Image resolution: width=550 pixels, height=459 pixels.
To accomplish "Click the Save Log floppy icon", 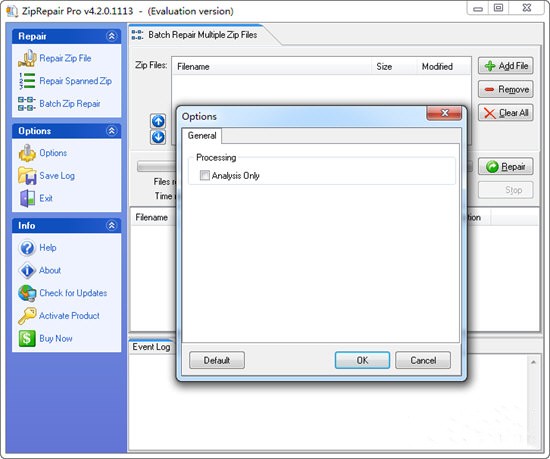I will click(x=27, y=176).
